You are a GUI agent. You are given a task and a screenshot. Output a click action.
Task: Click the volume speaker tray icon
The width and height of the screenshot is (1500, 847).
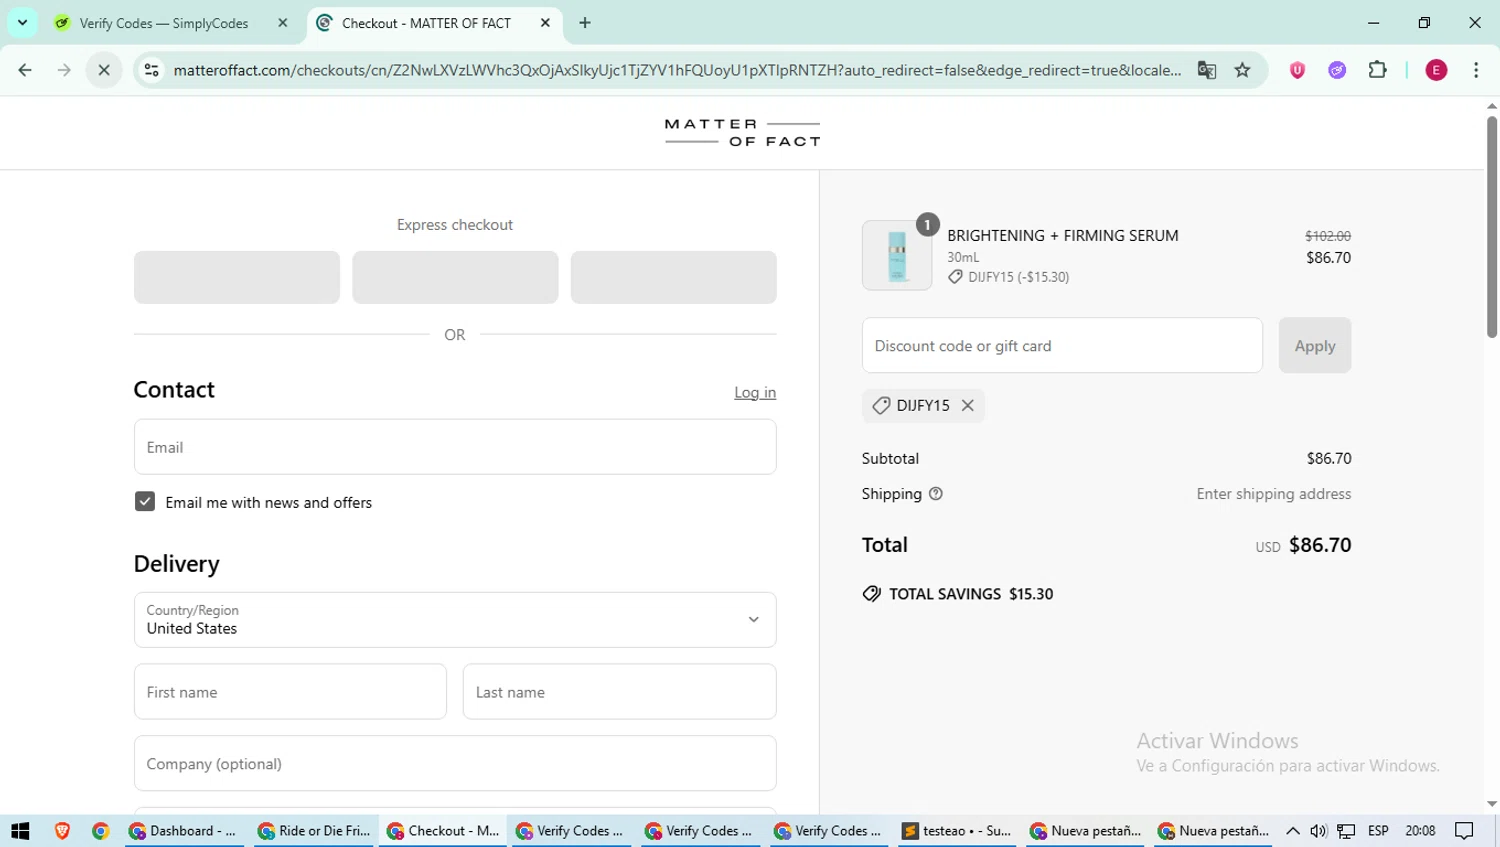point(1319,830)
